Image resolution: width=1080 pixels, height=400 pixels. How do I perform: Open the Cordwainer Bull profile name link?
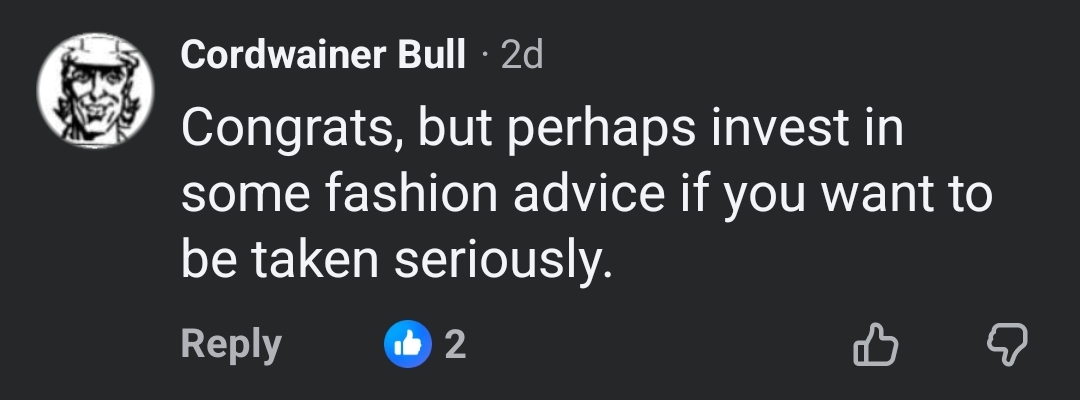323,55
